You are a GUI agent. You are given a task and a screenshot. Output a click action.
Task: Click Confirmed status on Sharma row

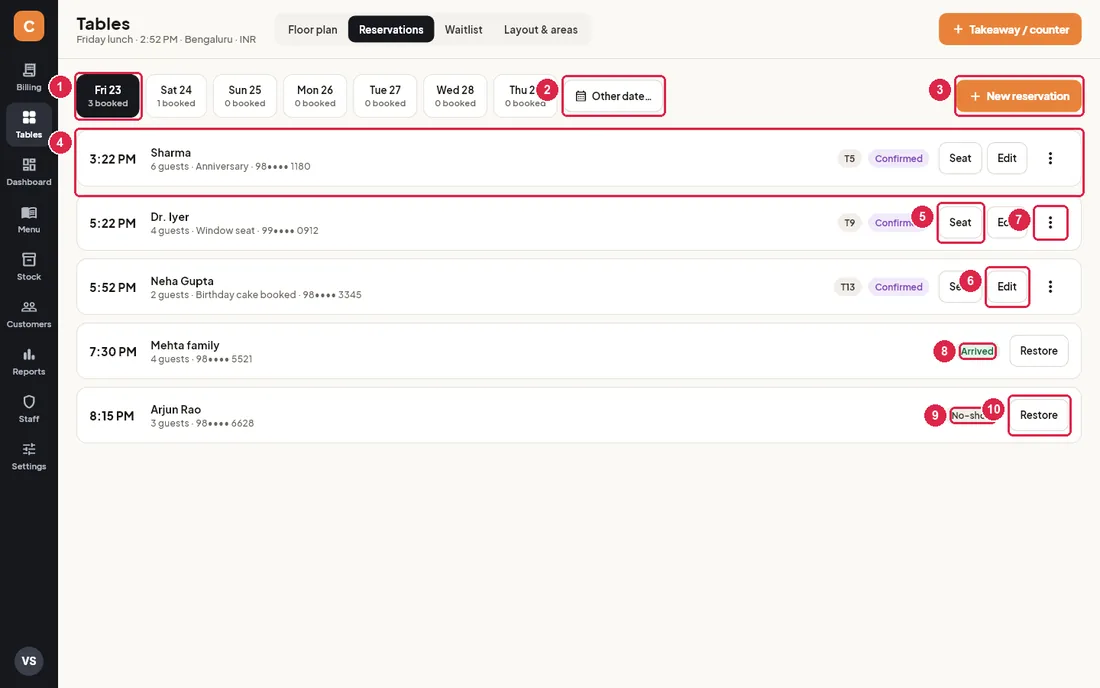point(898,158)
